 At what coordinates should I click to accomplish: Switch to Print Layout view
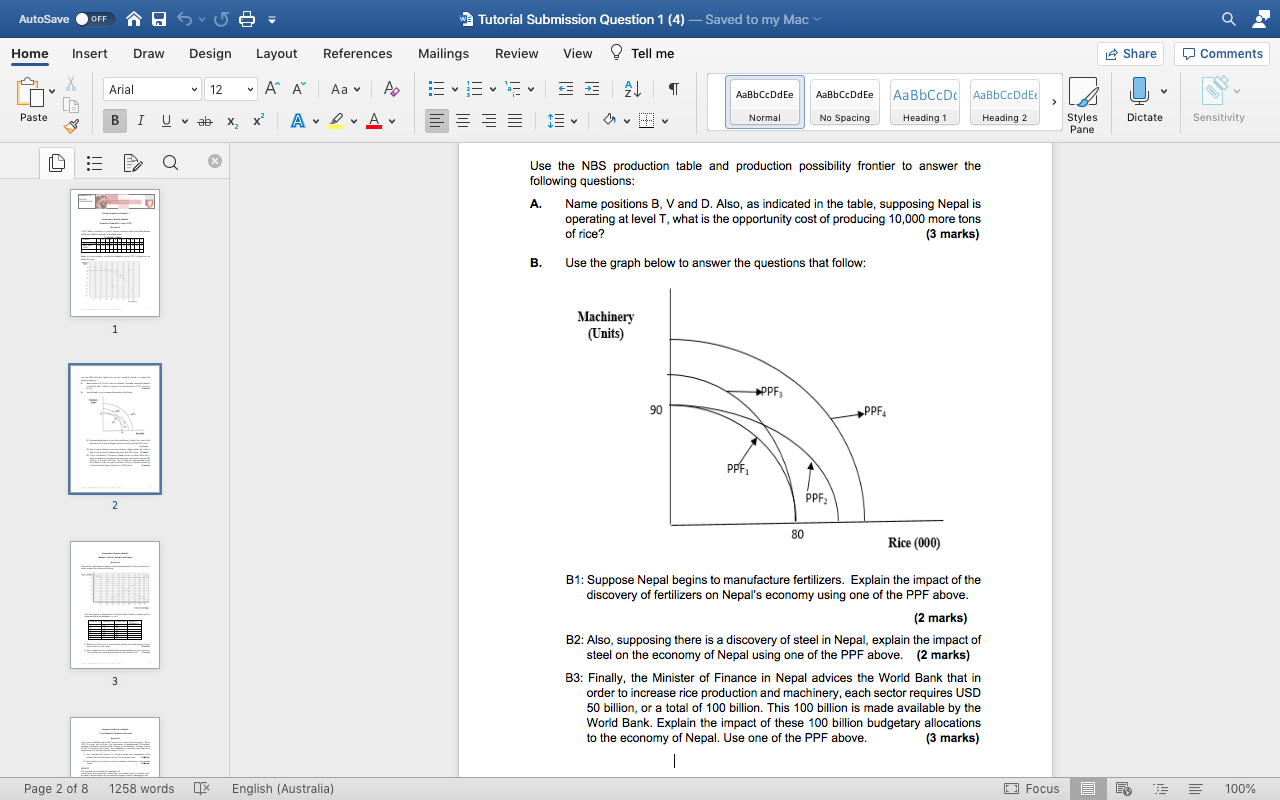[x=1088, y=789]
